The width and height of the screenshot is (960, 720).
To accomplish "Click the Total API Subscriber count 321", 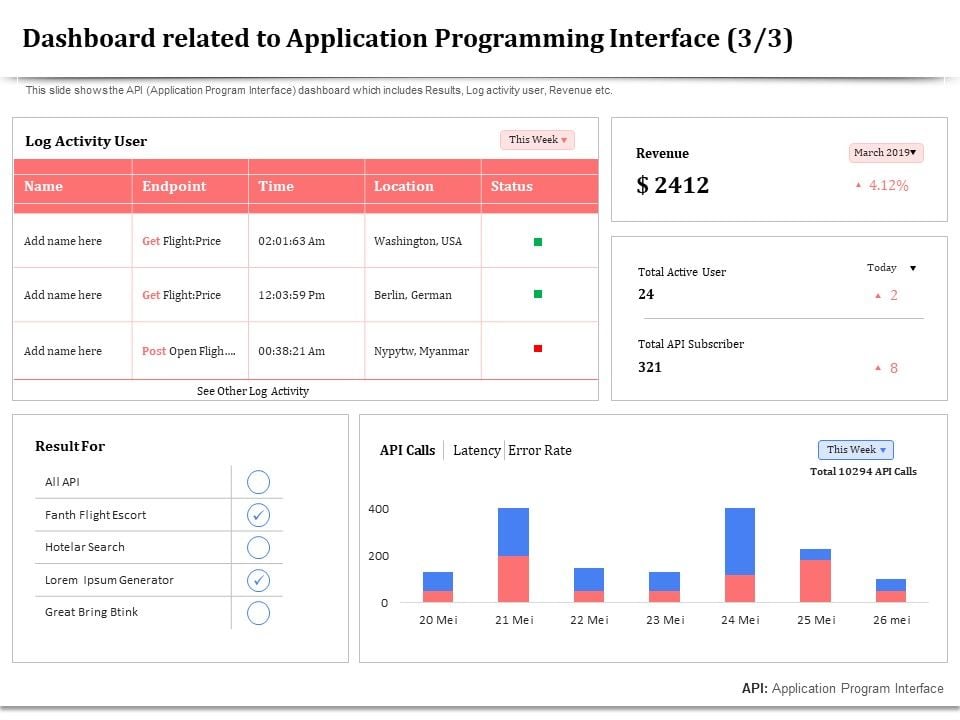I will click(649, 368).
